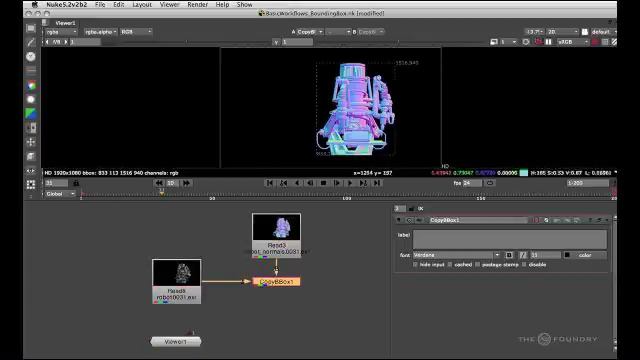The image size is (640, 360).
Task: Open the File menu
Action: pos(100,4)
